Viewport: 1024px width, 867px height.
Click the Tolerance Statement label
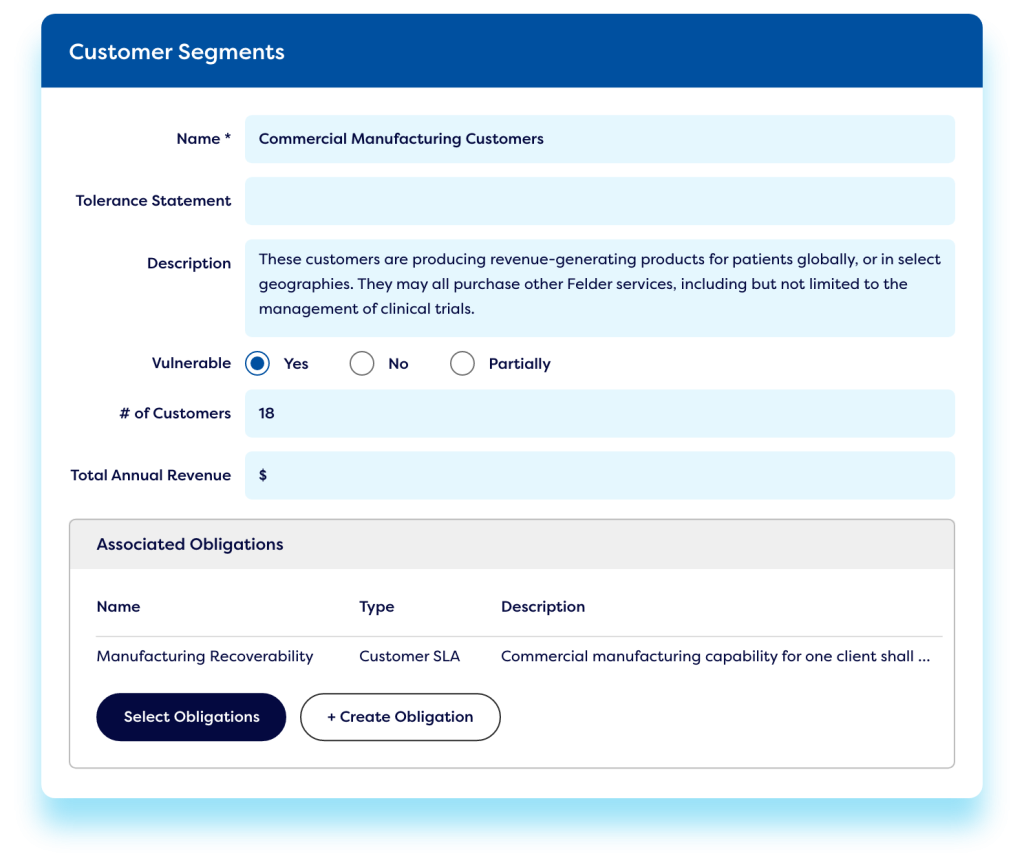(x=153, y=201)
